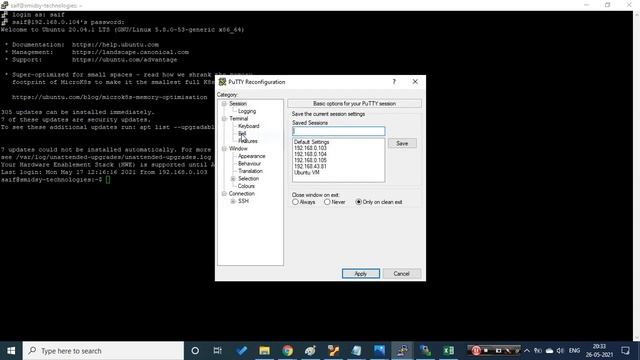Expand the SSH tree node
Image resolution: width=640 pixels, height=360 pixels.
(233, 201)
